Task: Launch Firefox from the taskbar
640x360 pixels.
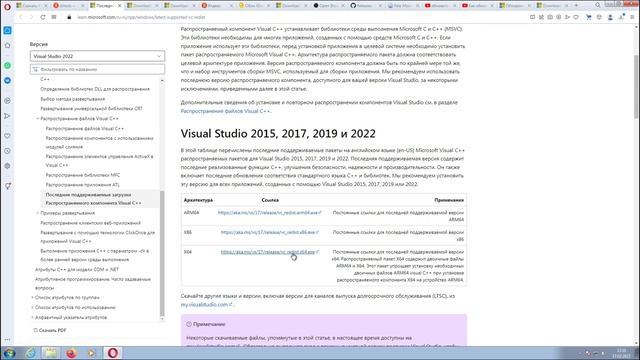Action: (x=71, y=353)
